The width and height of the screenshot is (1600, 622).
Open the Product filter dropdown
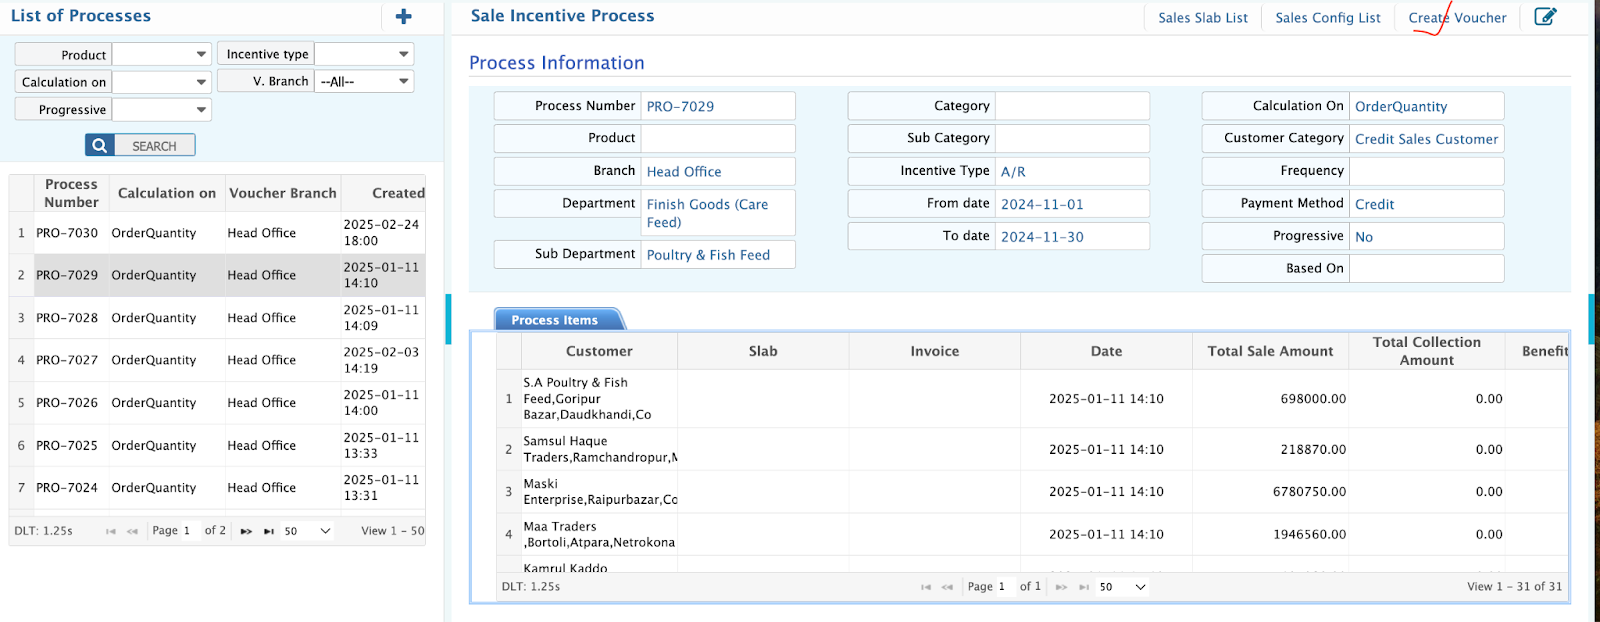coord(161,54)
